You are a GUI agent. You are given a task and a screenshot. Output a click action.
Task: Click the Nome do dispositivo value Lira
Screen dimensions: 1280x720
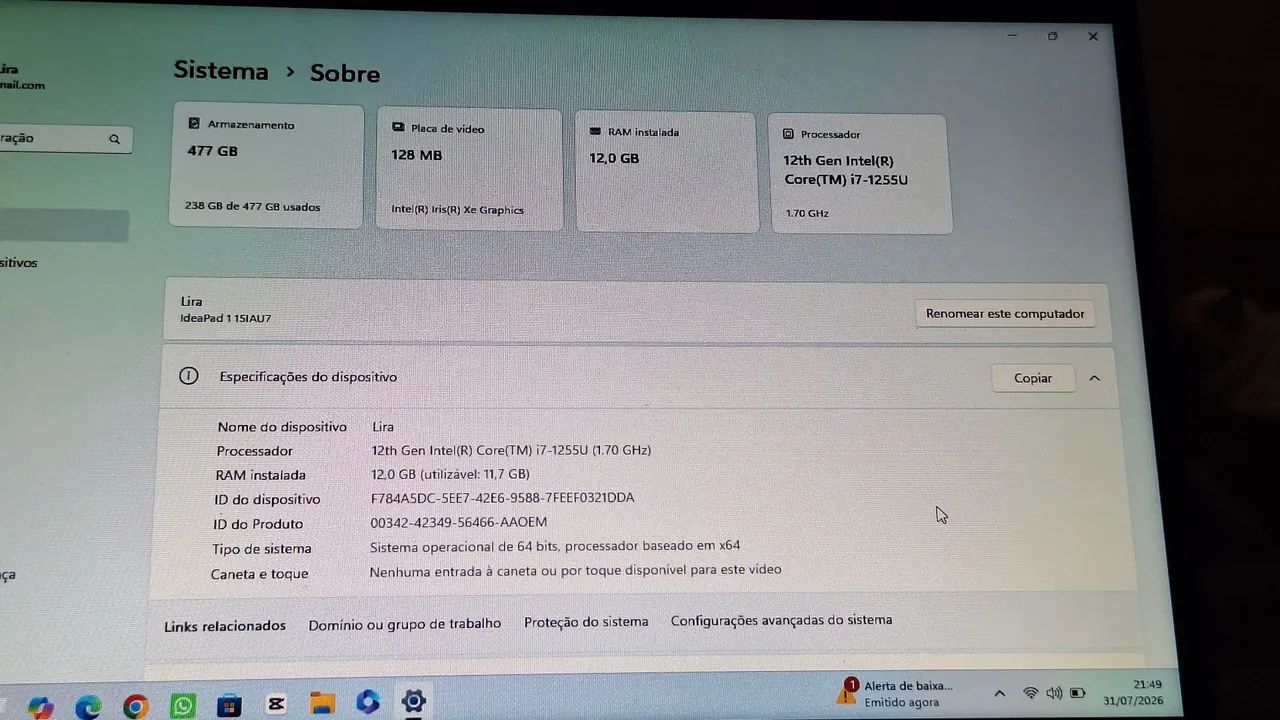[x=383, y=426]
